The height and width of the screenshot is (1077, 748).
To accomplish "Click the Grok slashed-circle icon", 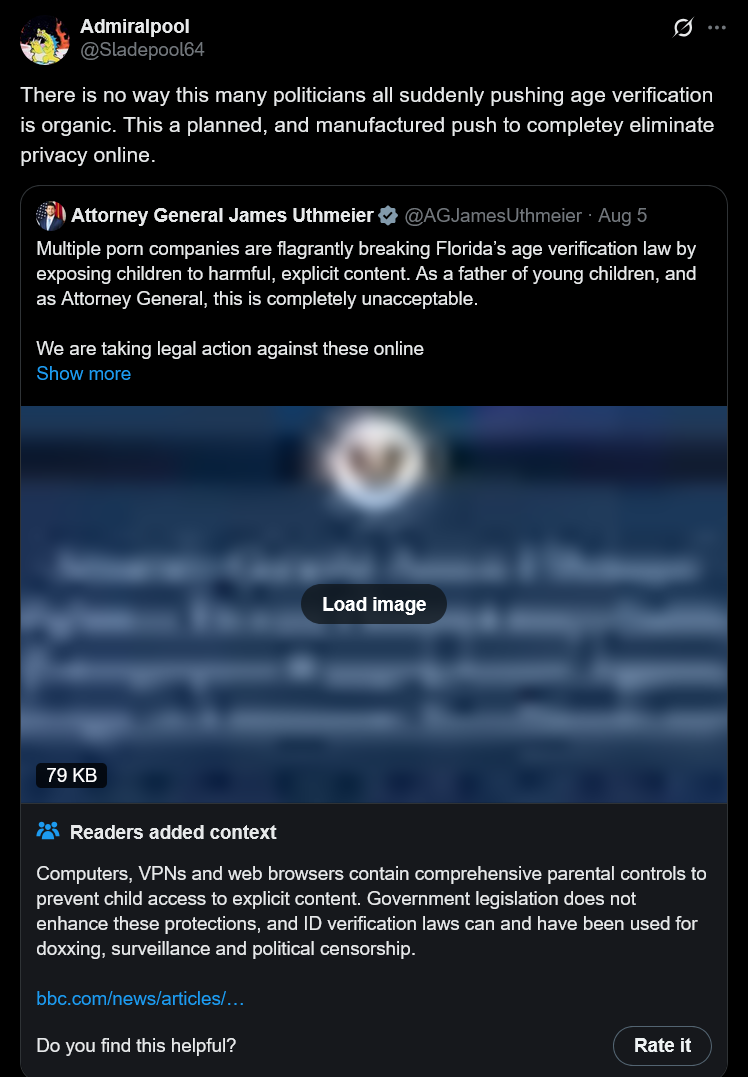I will pyautogui.click(x=683, y=27).
